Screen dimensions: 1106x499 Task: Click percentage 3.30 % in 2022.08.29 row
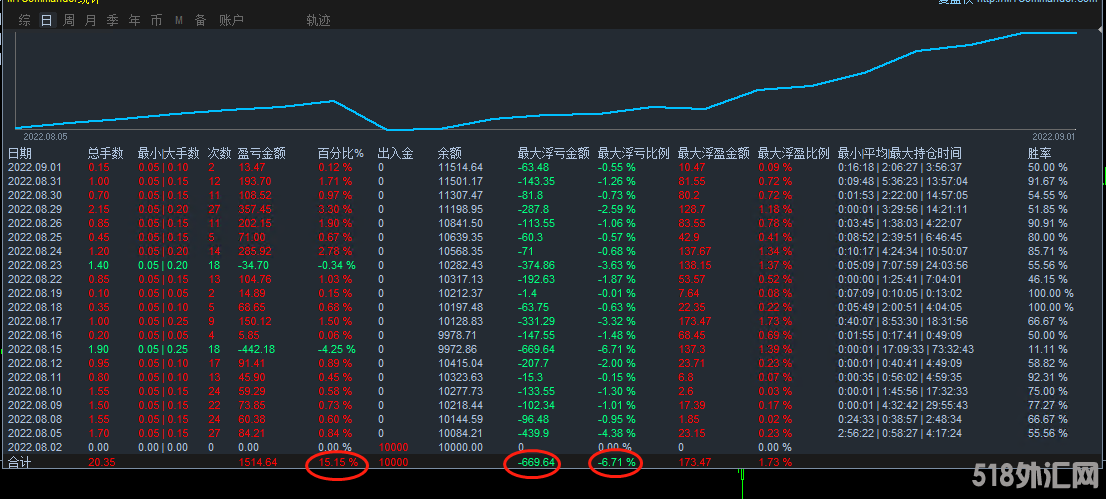coord(335,209)
